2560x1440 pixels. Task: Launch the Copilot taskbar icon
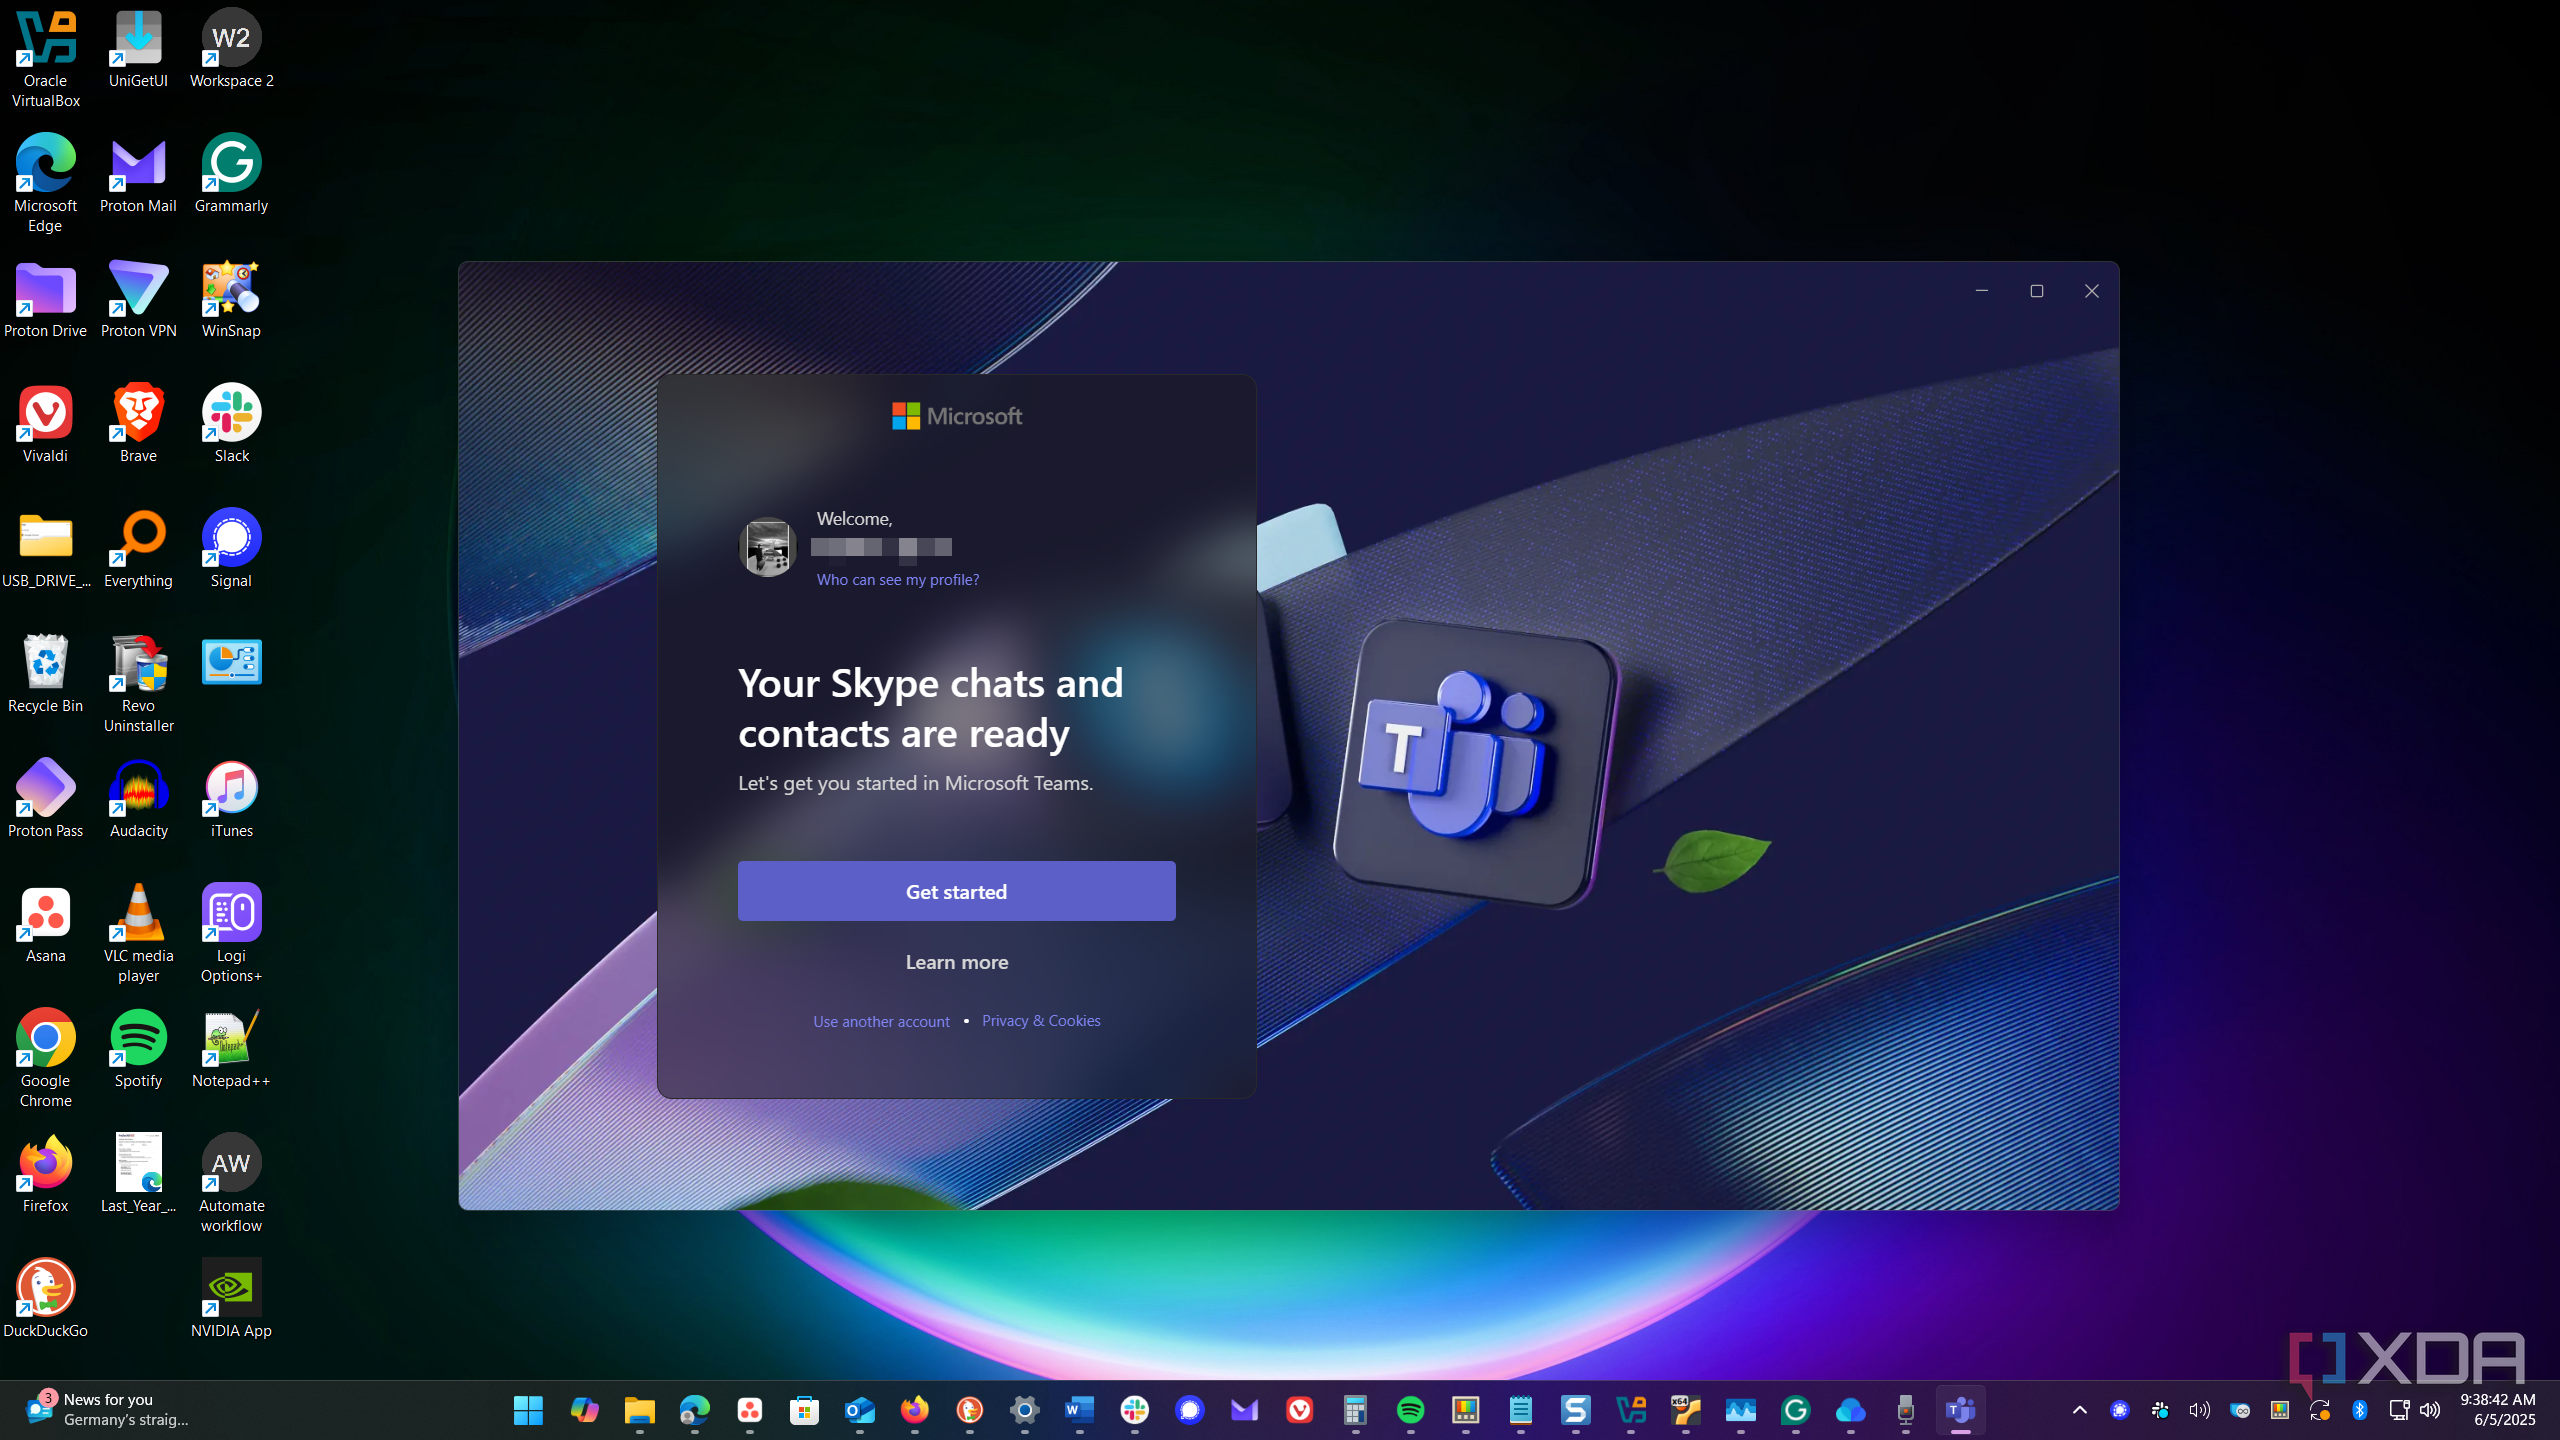point(584,1410)
